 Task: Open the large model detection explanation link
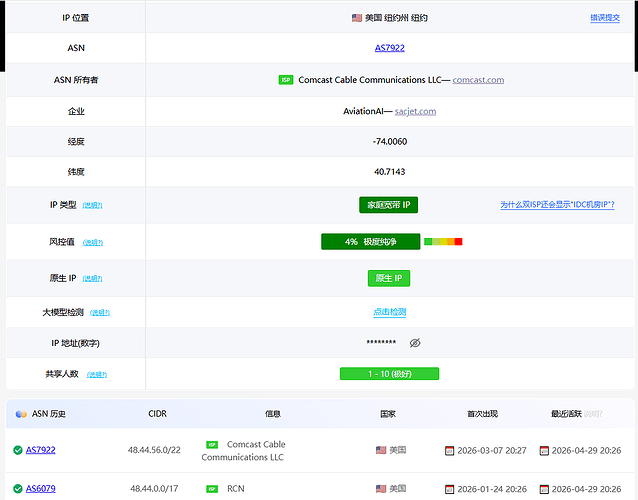[x=100, y=313]
